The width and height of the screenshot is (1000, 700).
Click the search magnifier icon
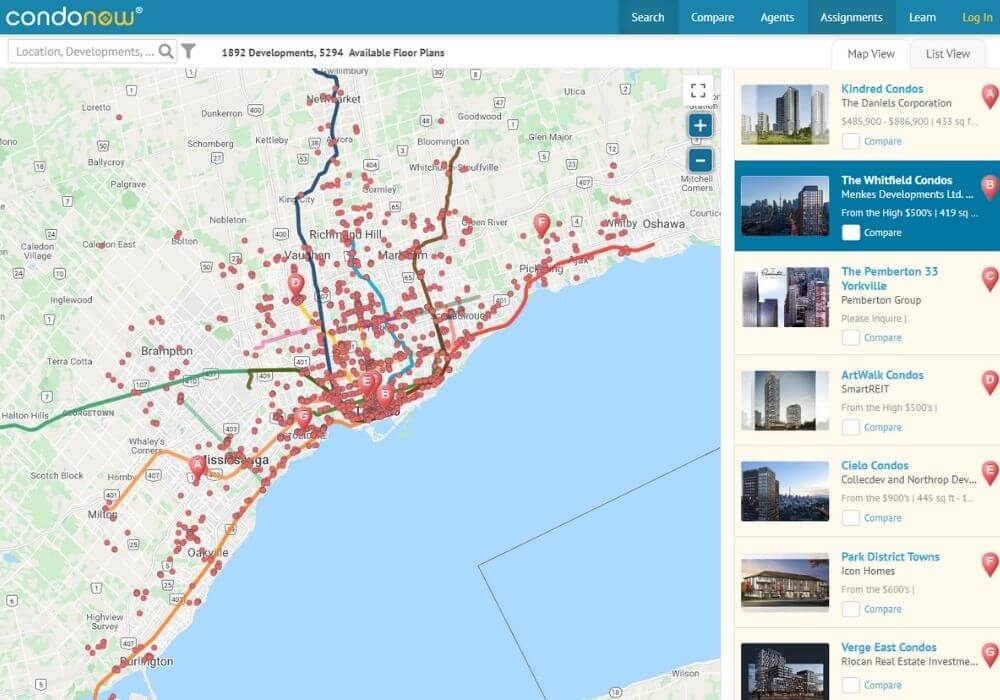[166, 52]
